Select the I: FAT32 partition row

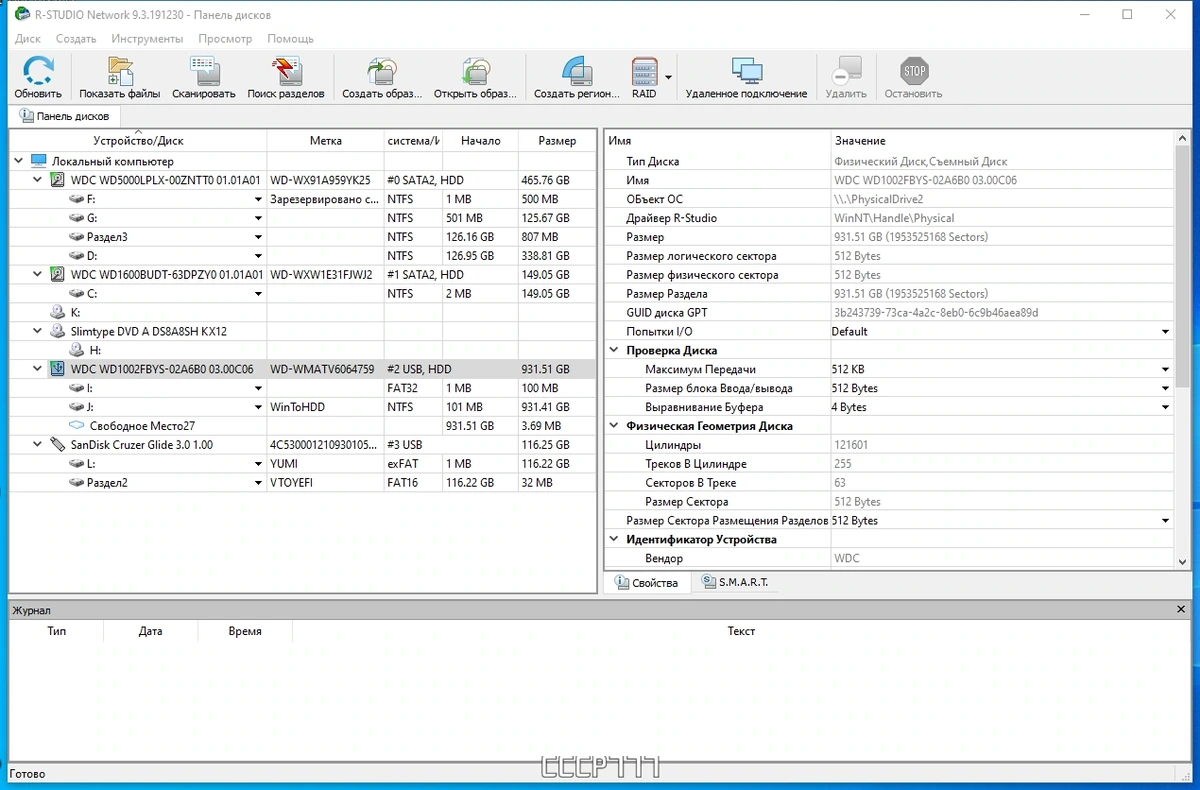(x=303, y=388)
